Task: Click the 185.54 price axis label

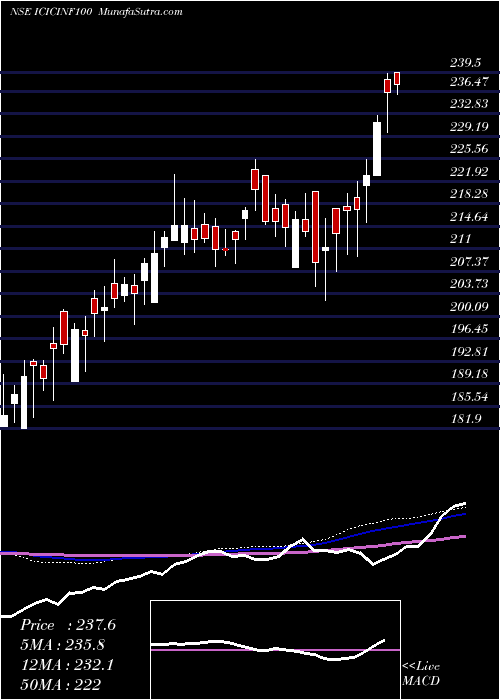Action: [469, 397]
